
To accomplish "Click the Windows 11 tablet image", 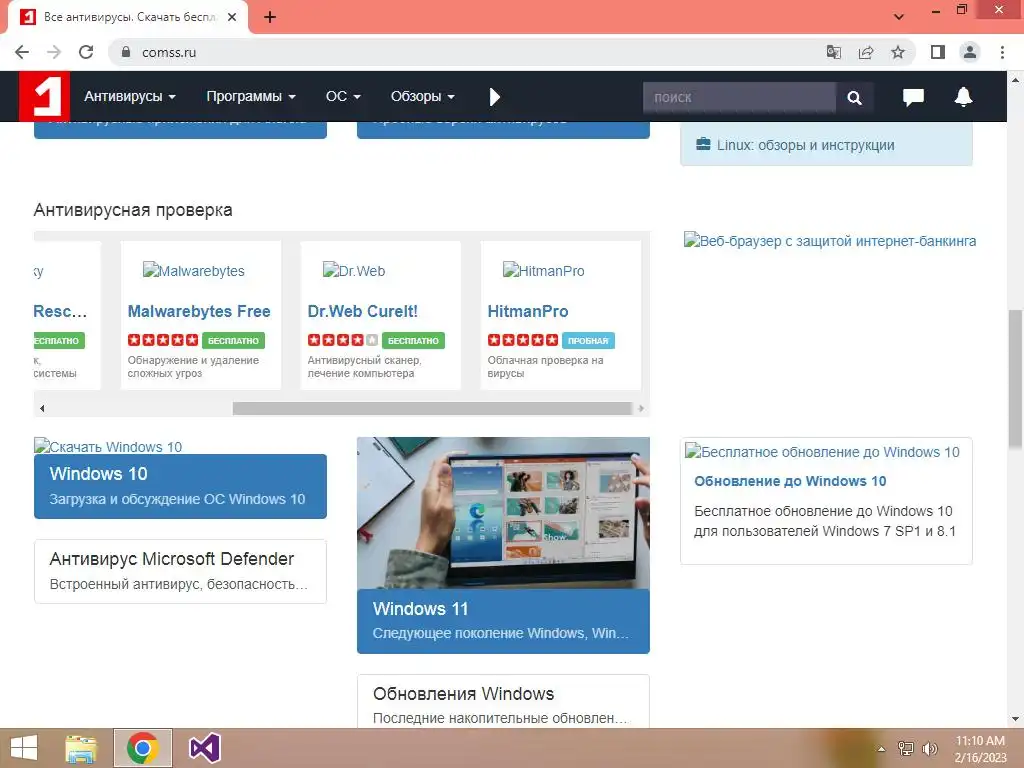I will point(503,513).
